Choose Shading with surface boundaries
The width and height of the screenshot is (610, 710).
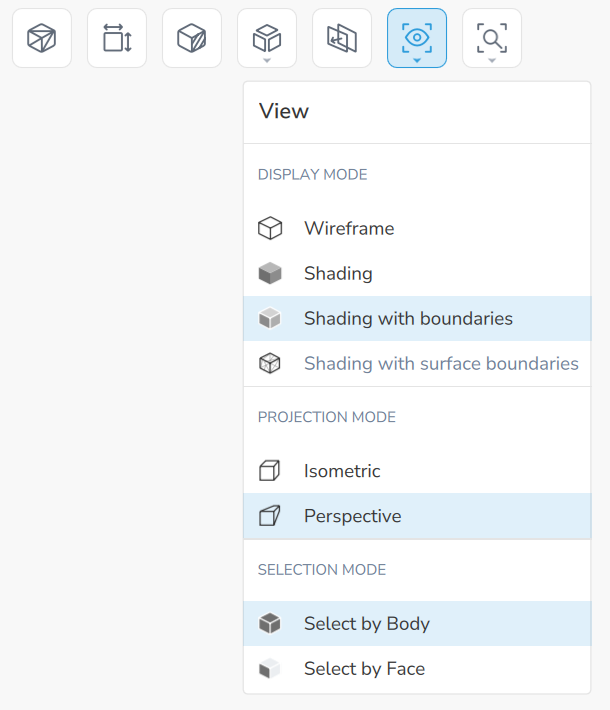[x=441, y=363]
